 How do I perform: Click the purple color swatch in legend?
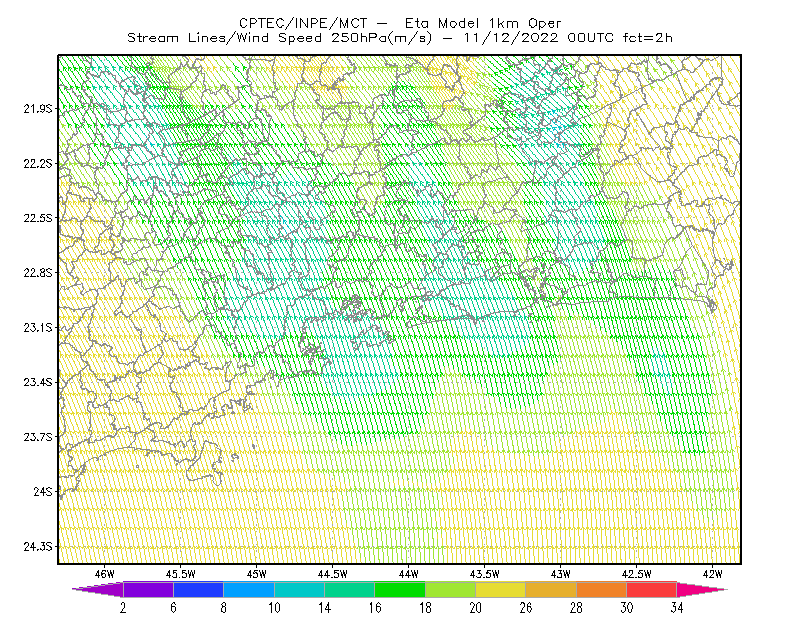(148, 589)
